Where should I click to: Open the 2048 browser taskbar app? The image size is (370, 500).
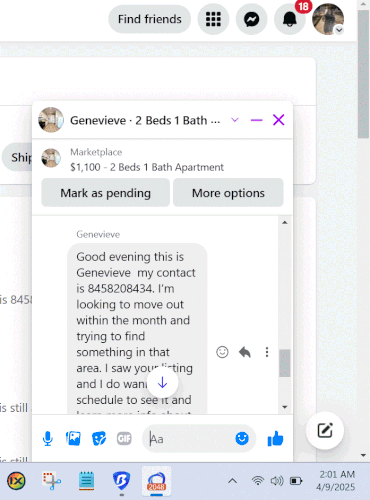pyautogui.click(x=156, y=481)
